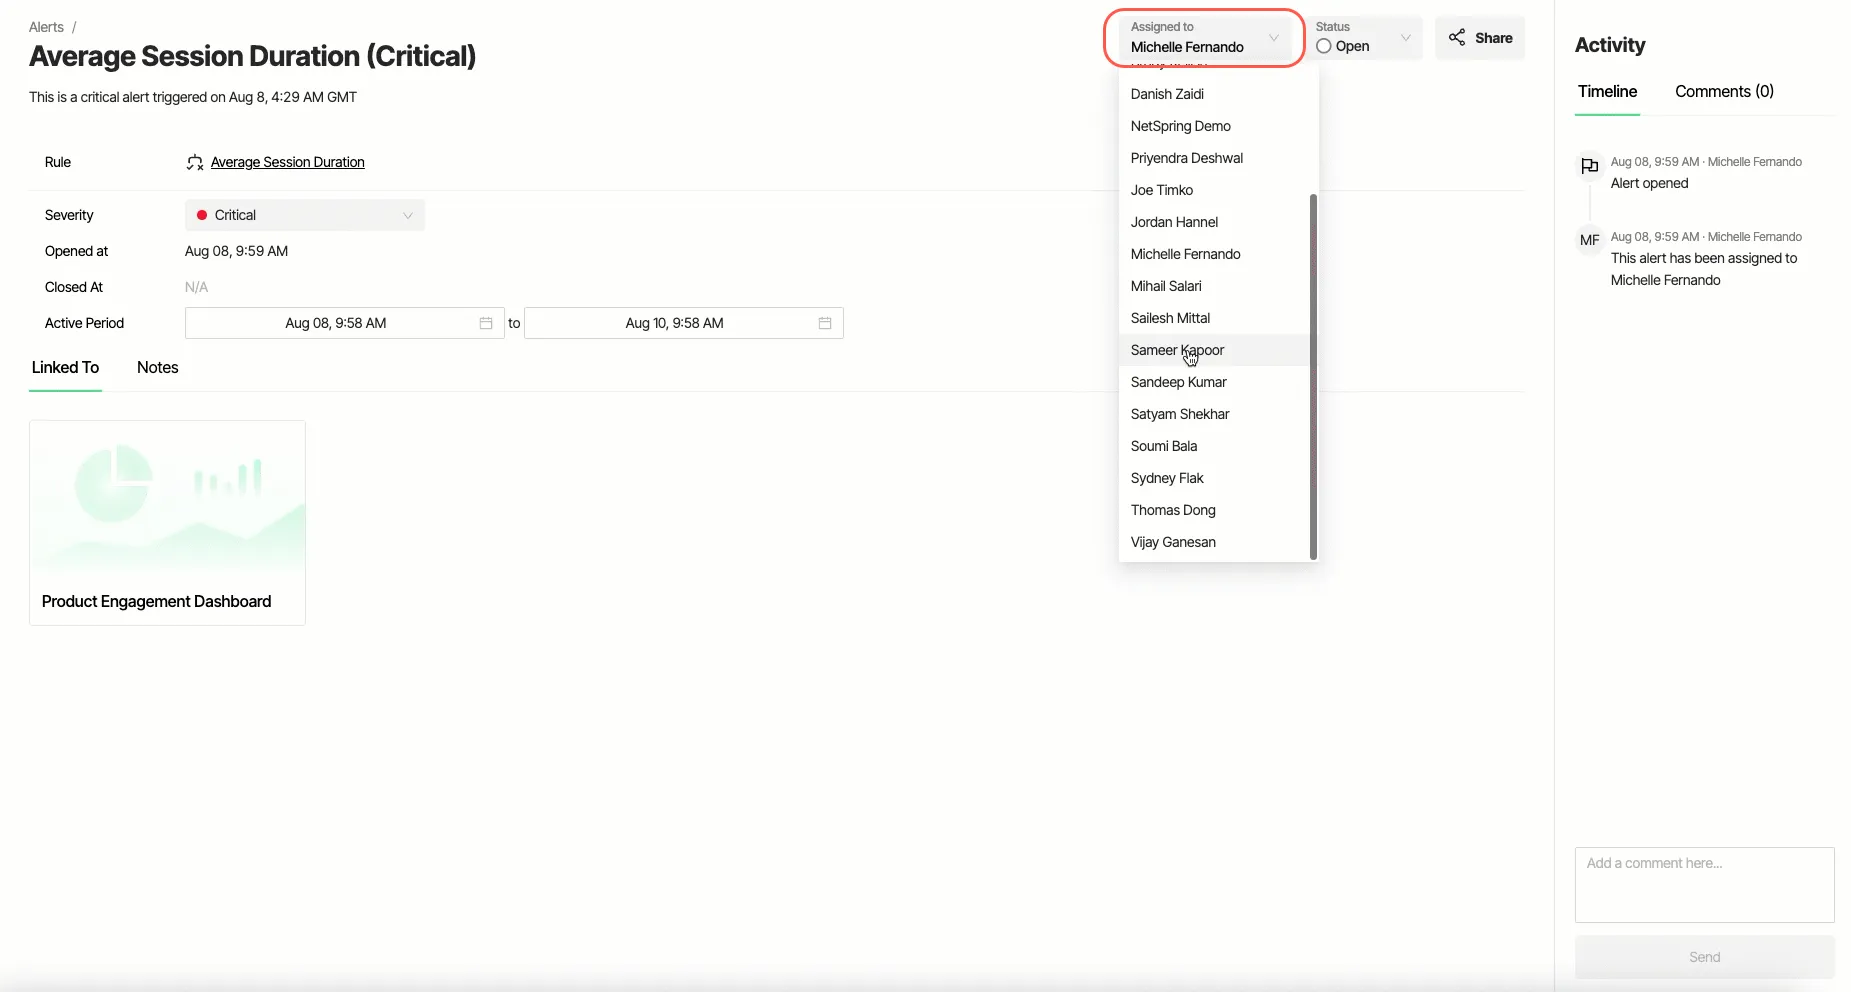Select NetSpring Demo from assignee list

(1214, 126)
